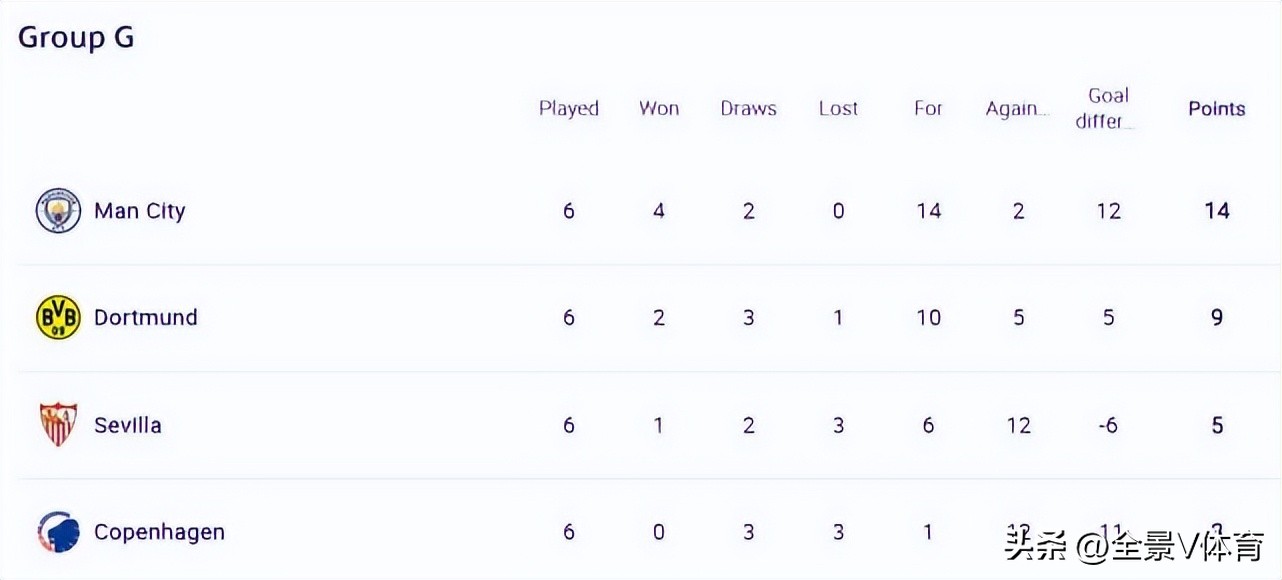The height and width of the screenshot is (580, 1282).
Task: Click the Man City club crest
Action: click(58, 211)
